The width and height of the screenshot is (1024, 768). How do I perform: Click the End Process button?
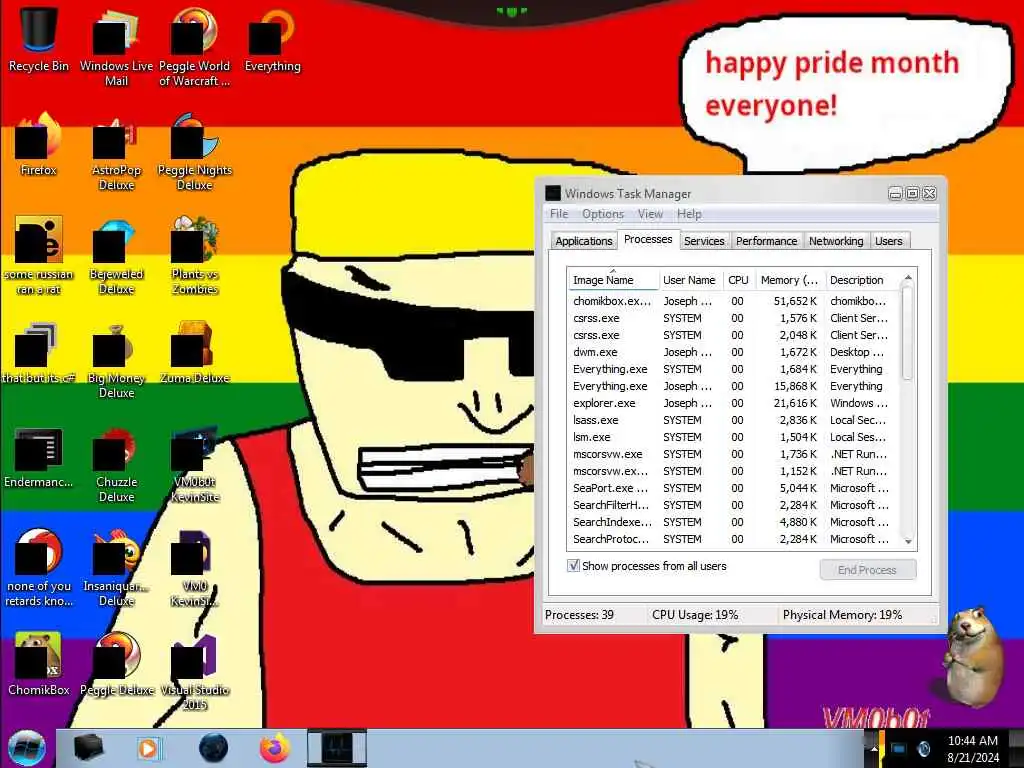(867, 569)
